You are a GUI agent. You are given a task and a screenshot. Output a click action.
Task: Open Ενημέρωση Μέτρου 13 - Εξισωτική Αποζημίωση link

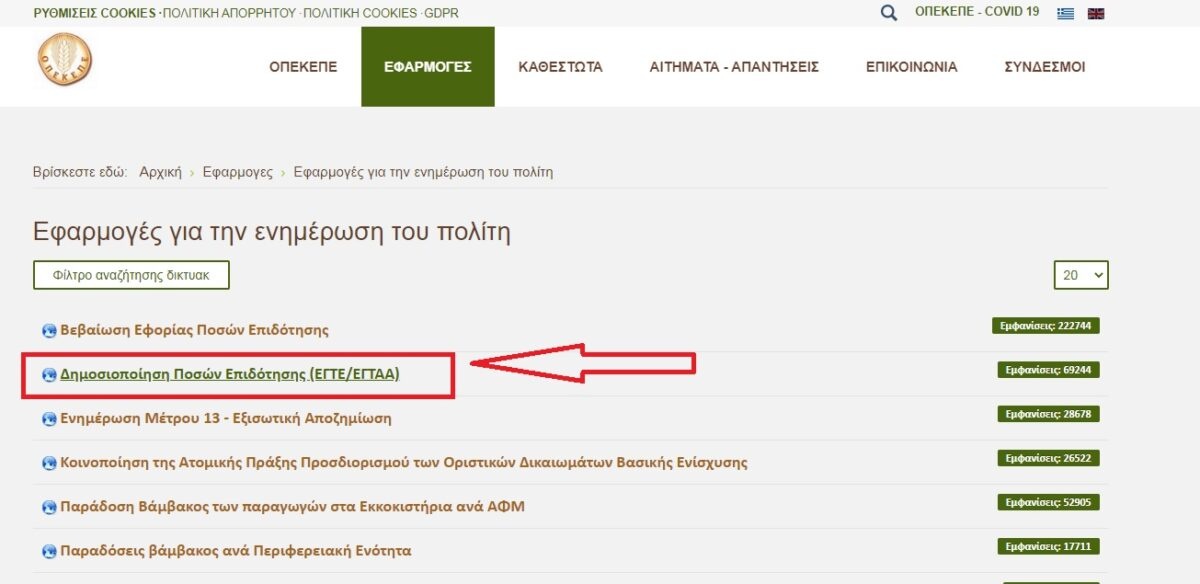pos(226,419)
